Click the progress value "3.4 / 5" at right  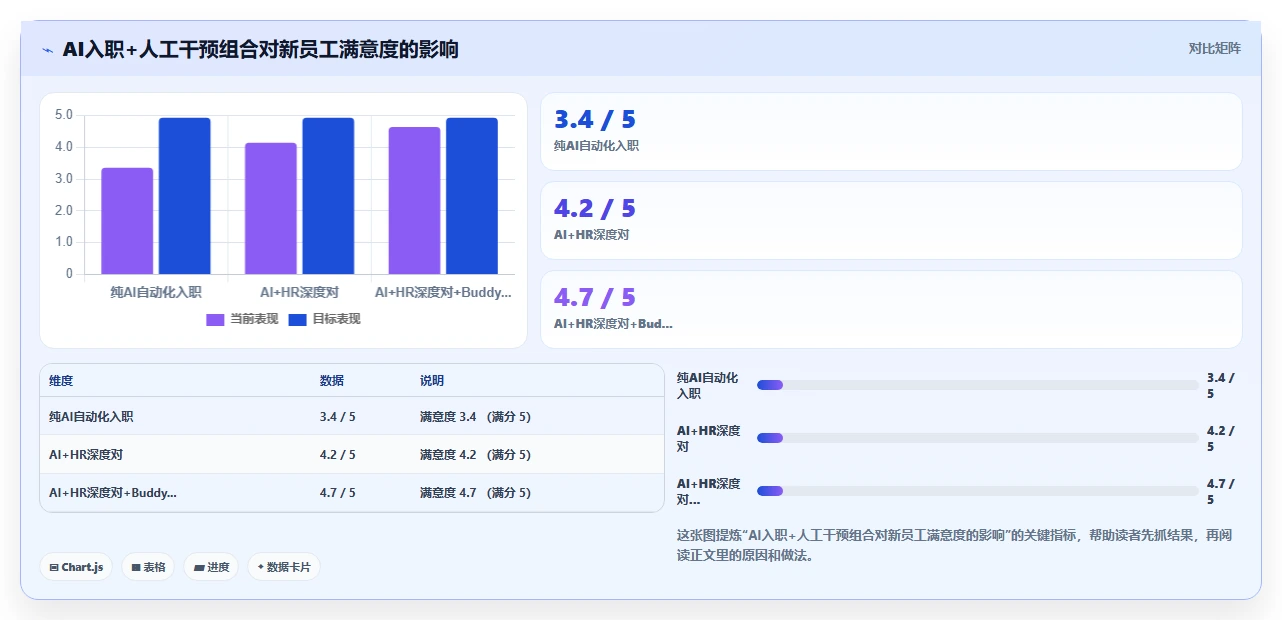click(x=1221, y=386)
